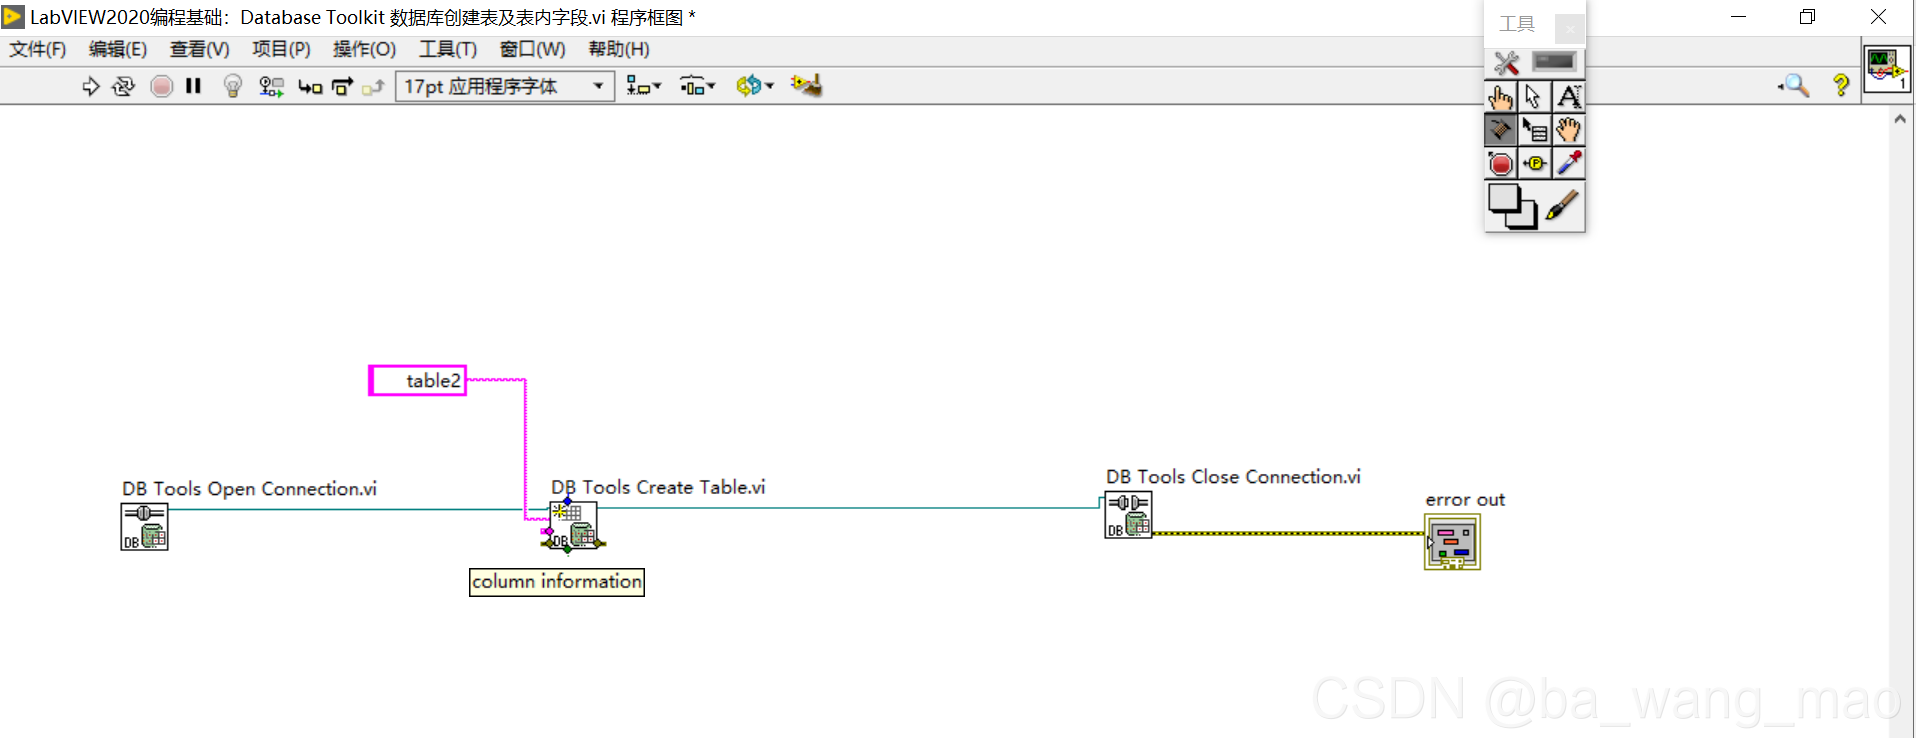Open the 17pt application font dropdown
Viewport: 1916px width, 738px height.
point(505,86)
